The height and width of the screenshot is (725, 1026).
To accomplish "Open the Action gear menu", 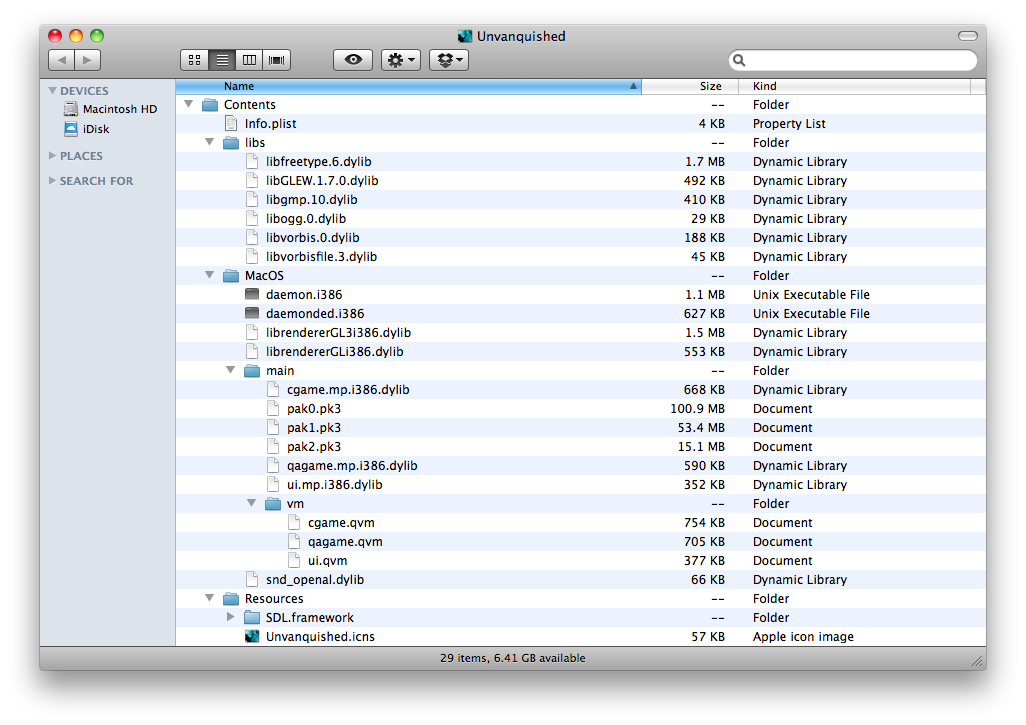I will coord(400,59).
